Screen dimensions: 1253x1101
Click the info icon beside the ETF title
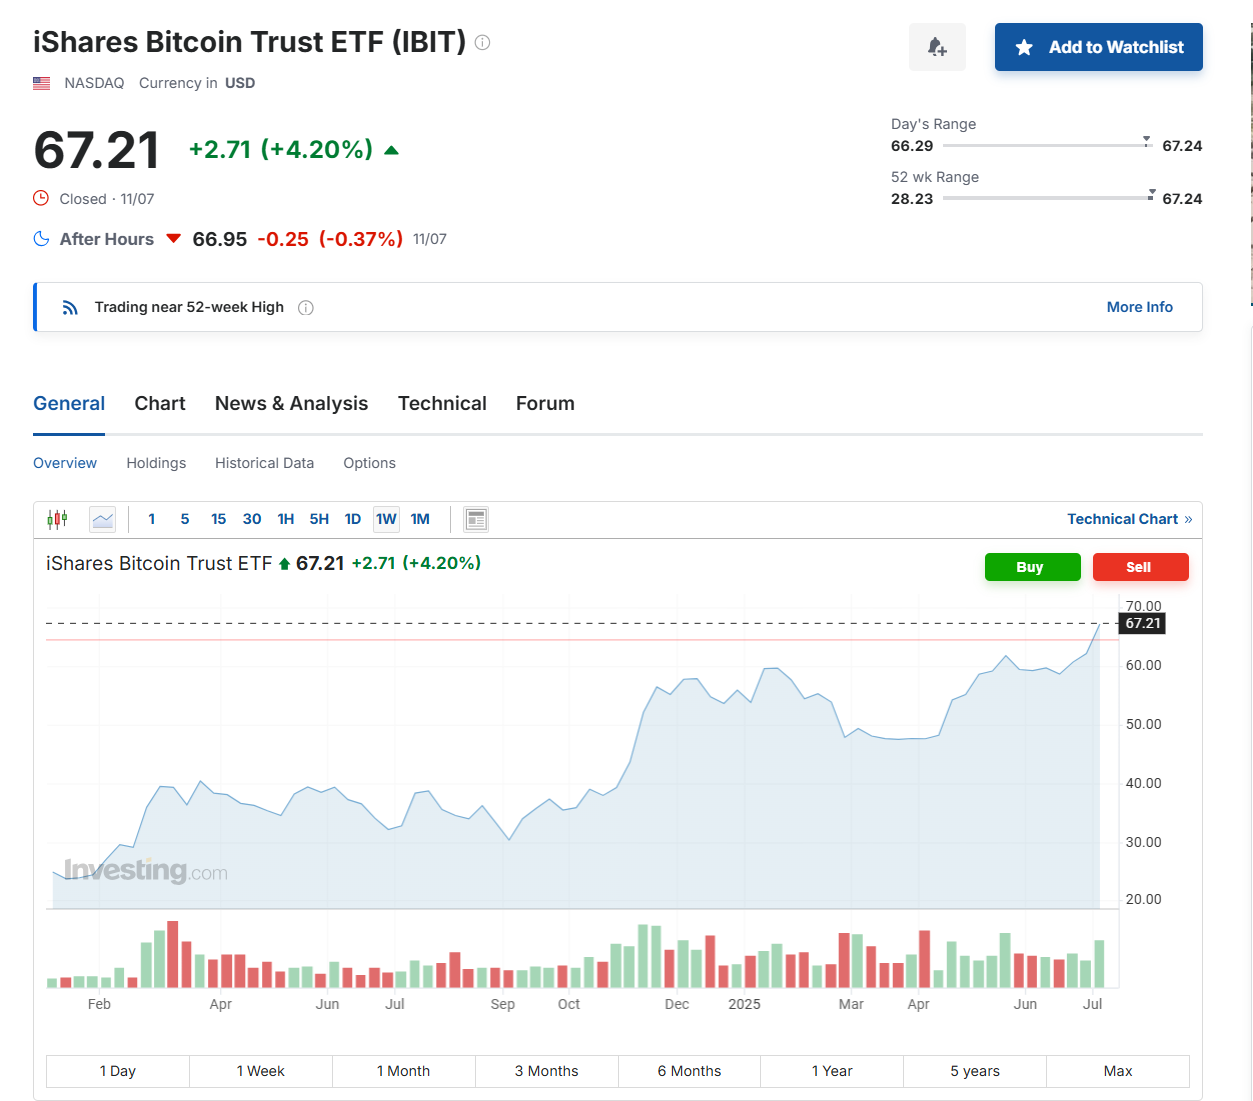point(482,42)
